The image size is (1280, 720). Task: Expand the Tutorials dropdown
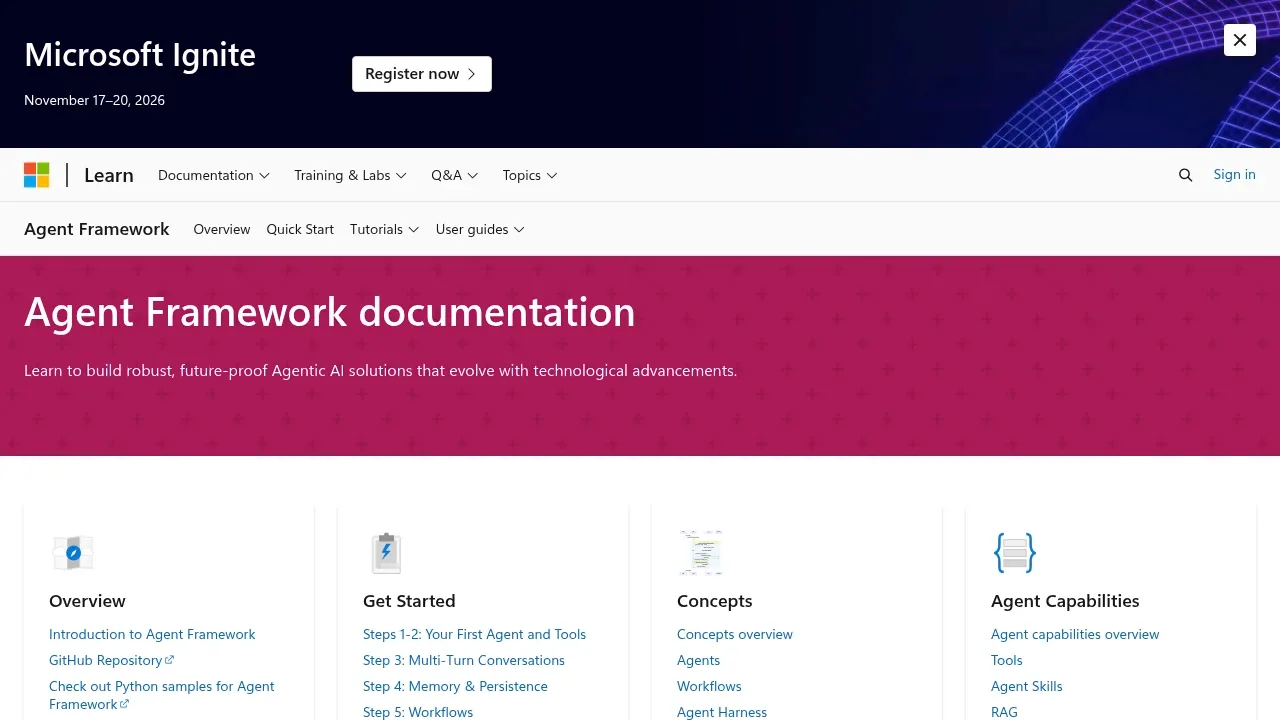385,229
